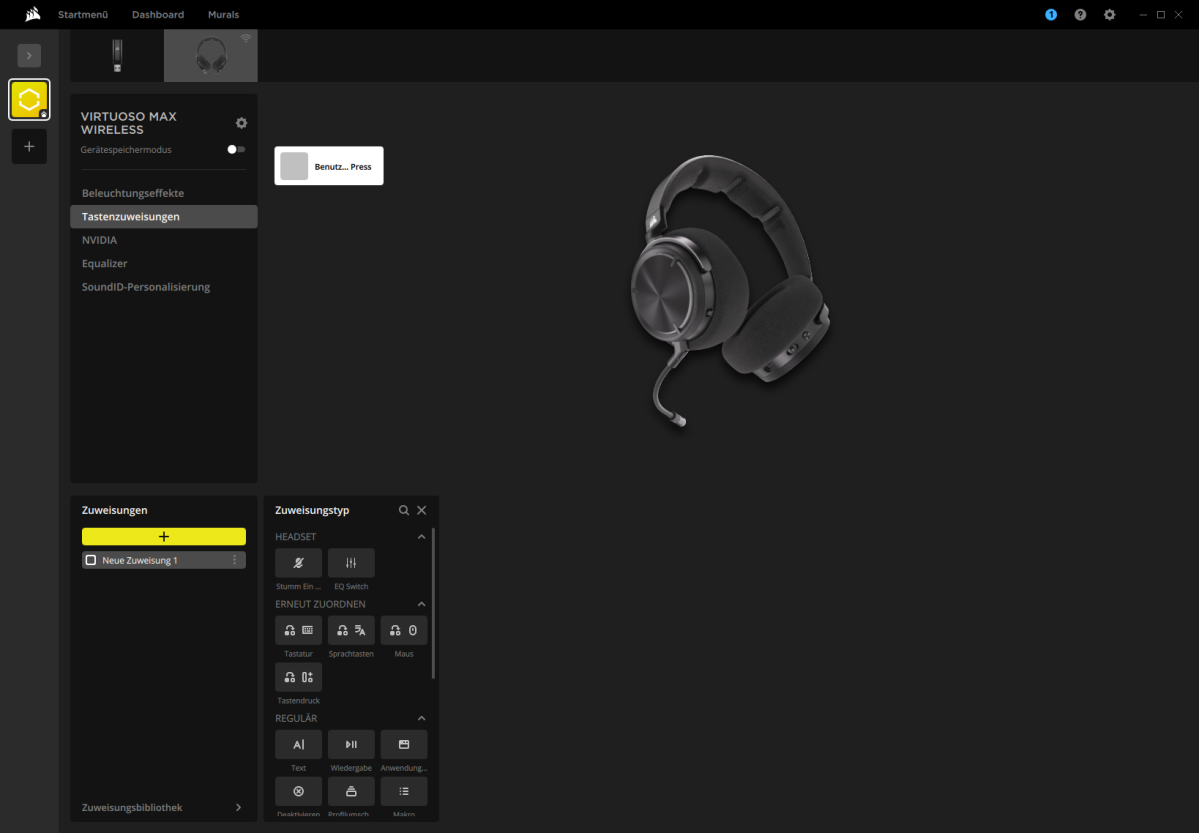Search assignment types with magnifier icon
1199x833 pixels.
coord(404,510)
